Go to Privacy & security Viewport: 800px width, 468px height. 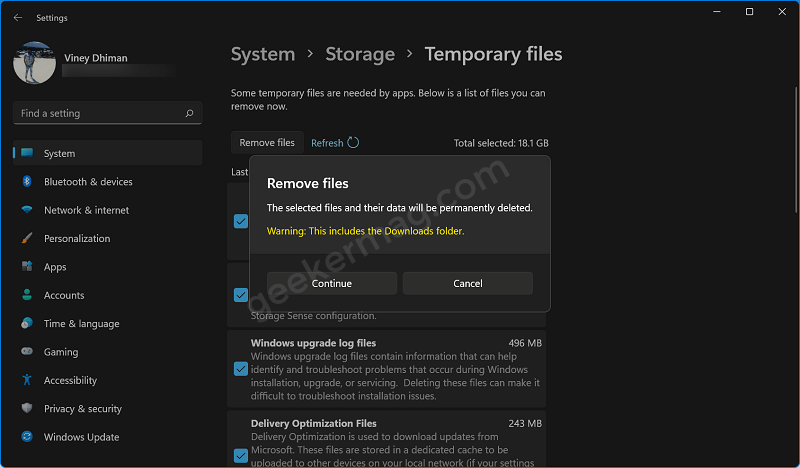83,409
